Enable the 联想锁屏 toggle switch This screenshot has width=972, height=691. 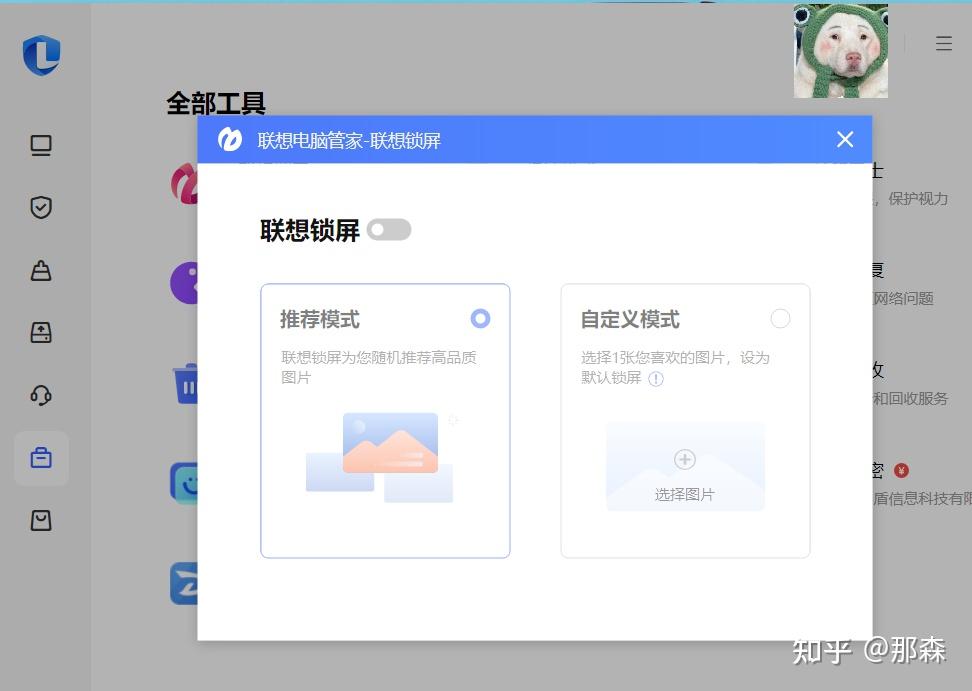[x=389, y=230]
